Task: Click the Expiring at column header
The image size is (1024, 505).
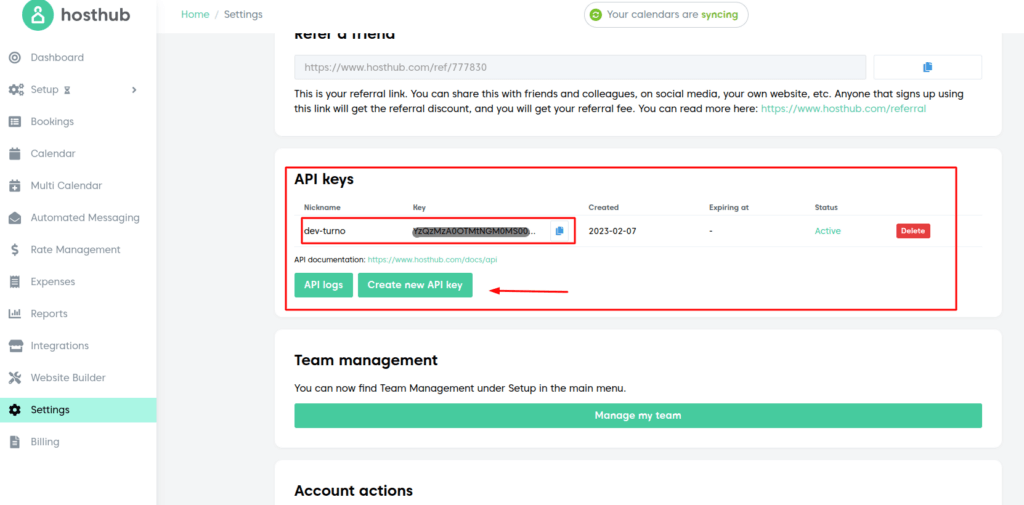Action: 729,207
